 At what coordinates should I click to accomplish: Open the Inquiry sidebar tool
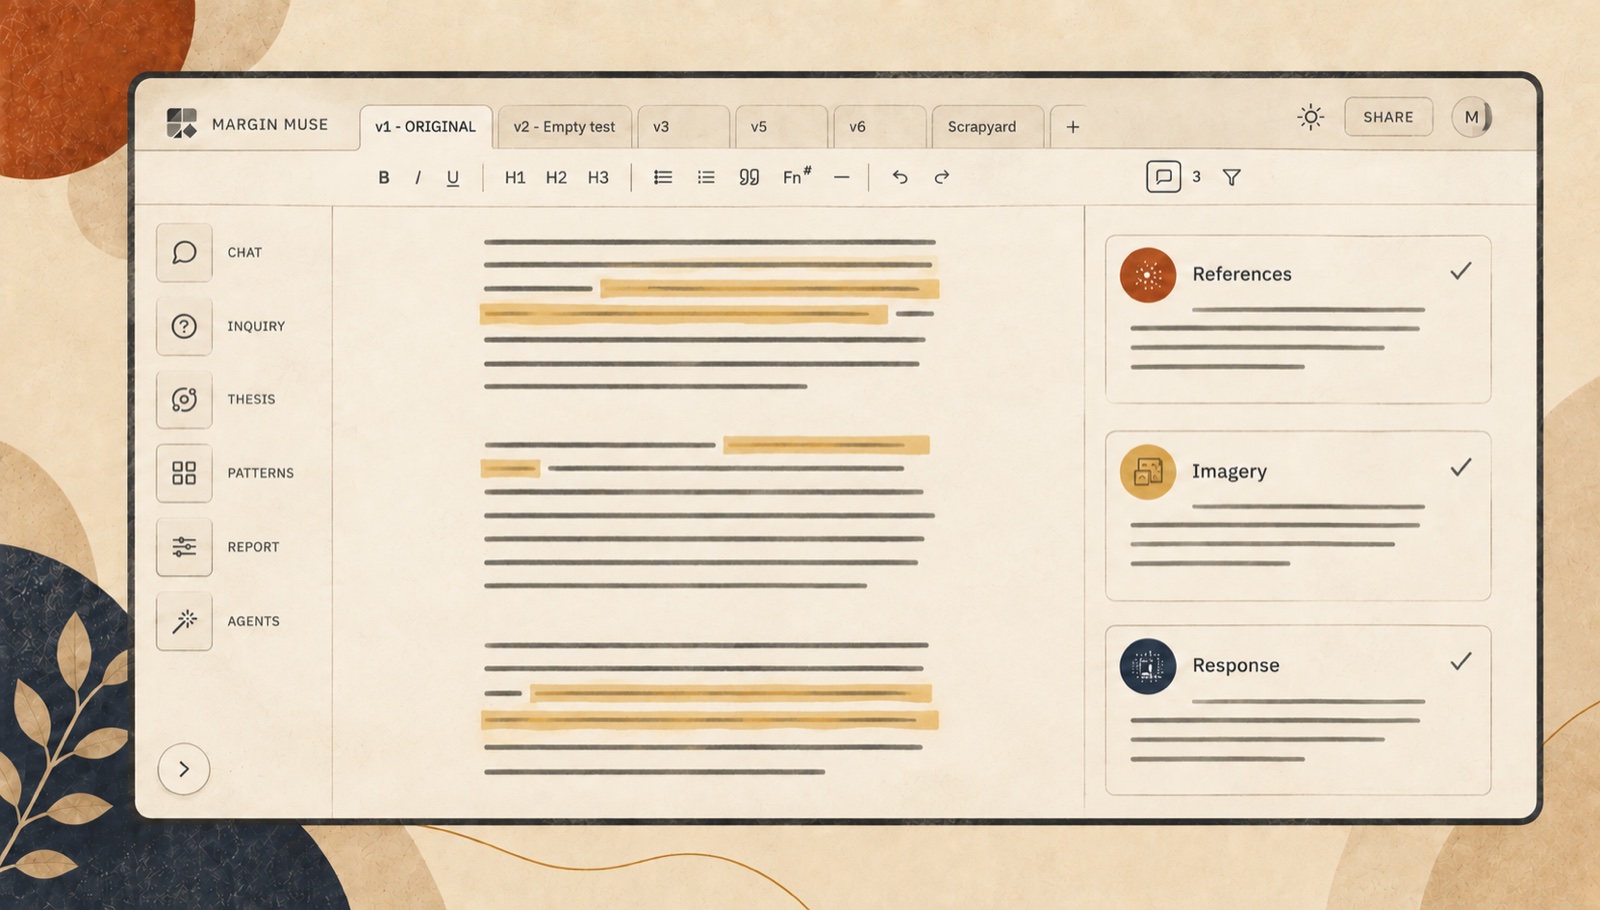[x=184, y=326]
